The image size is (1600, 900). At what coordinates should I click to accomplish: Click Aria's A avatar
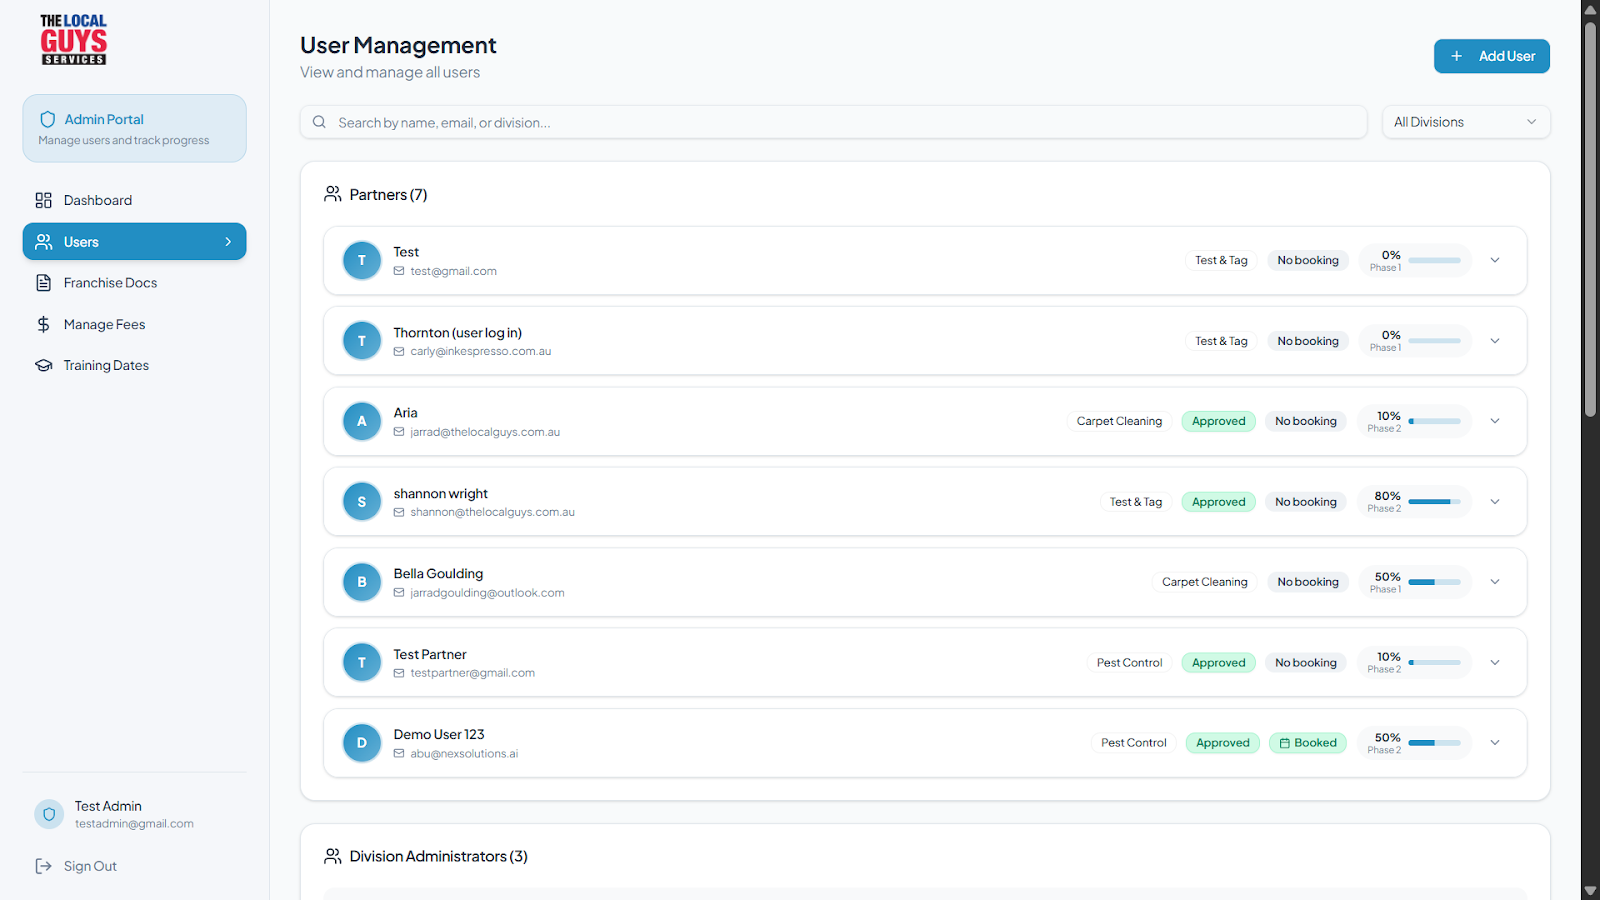[362, 421]
